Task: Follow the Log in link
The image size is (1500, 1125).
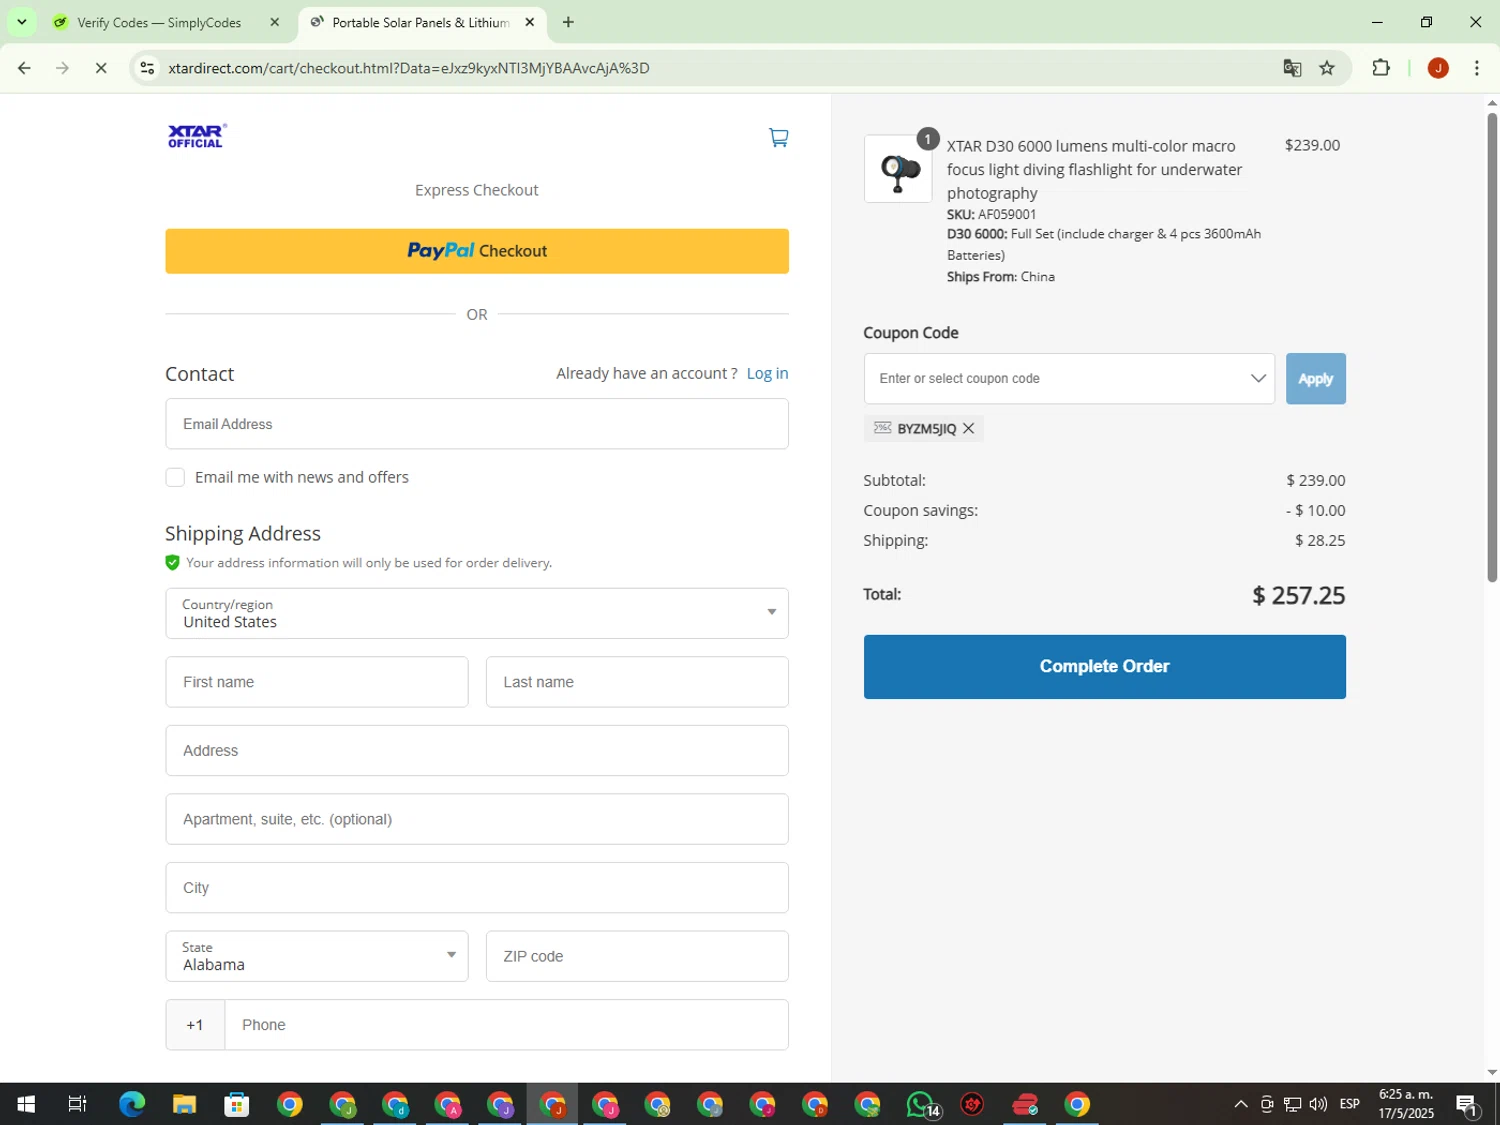Action: (x=767, y=373)
